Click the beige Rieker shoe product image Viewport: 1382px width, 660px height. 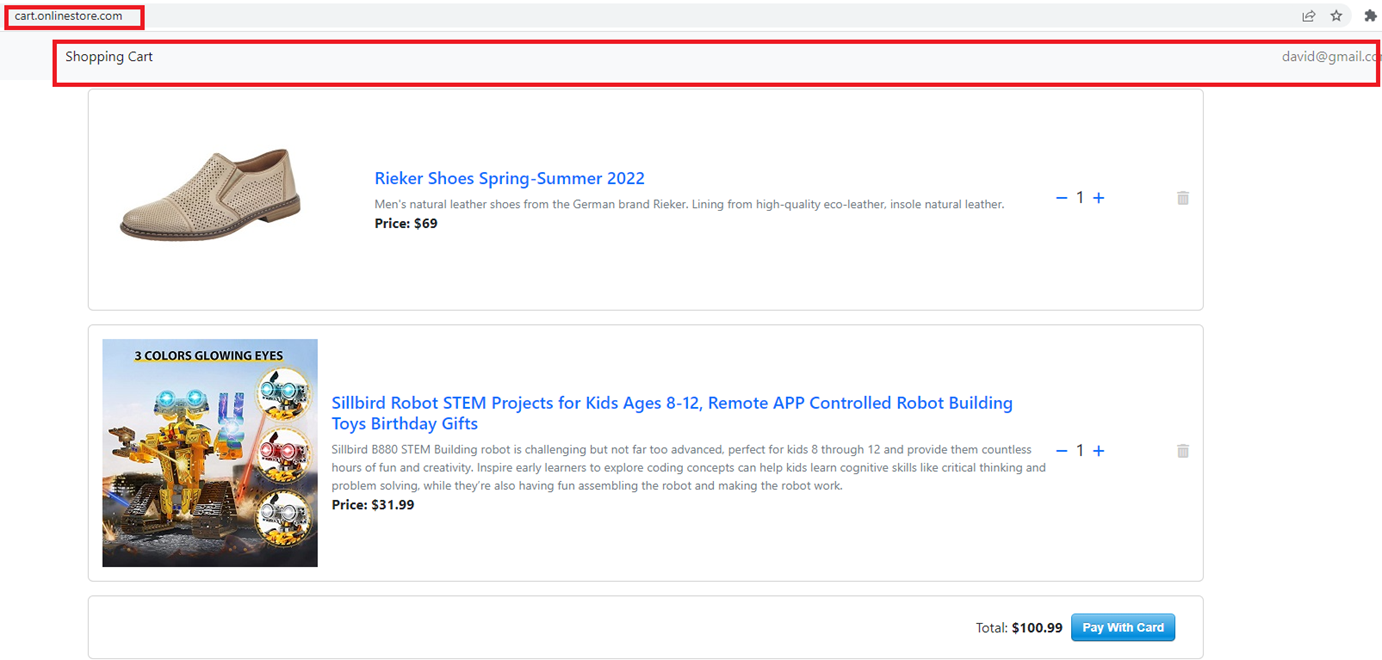[210, 196]
